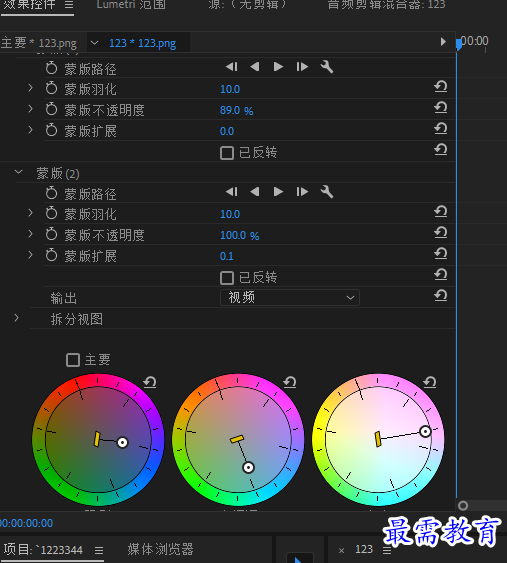Reset the midtones color wheel
The width and height of the screenshot is (507, 563).
pos(290,382)
